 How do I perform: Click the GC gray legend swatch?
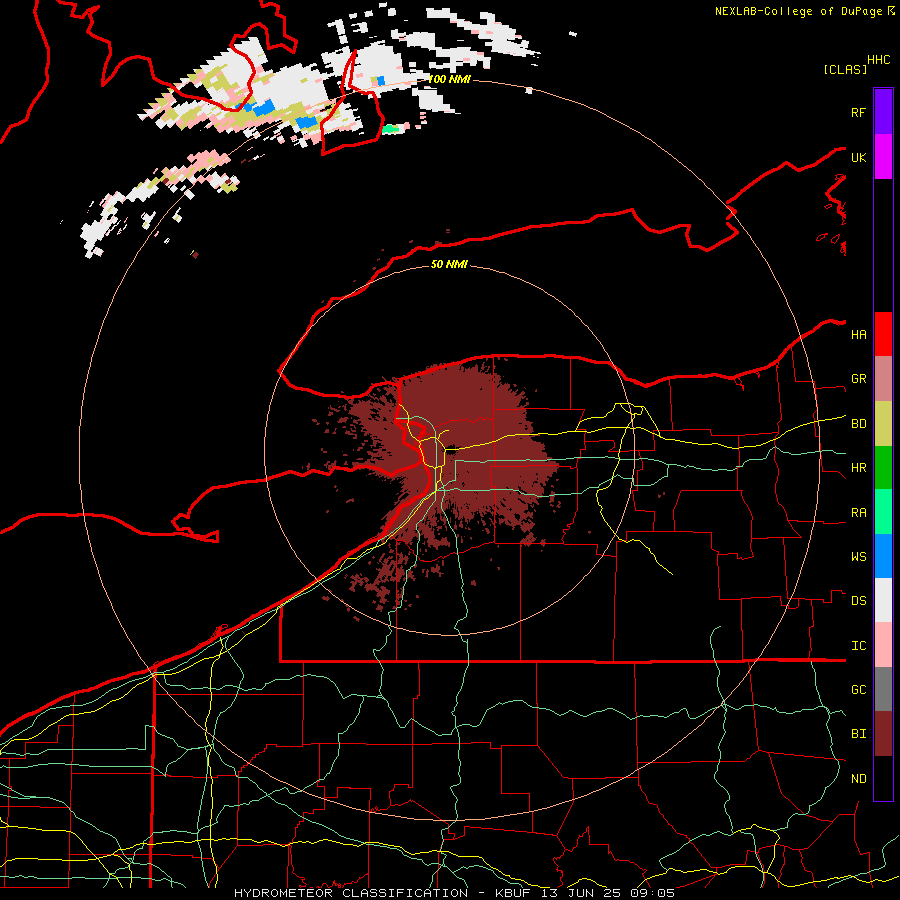pos(883,689)
